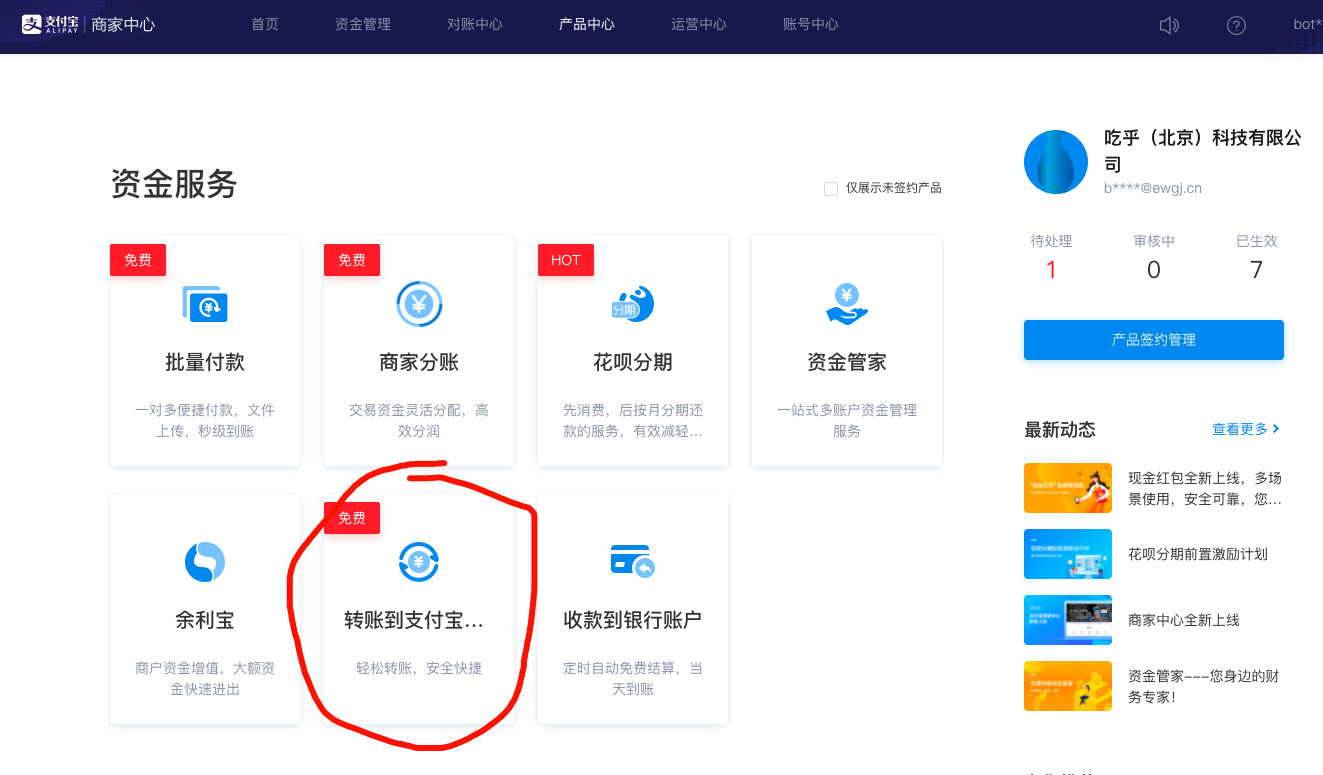
Task: Open the bot account name in header
Action: pos(1308,24)
